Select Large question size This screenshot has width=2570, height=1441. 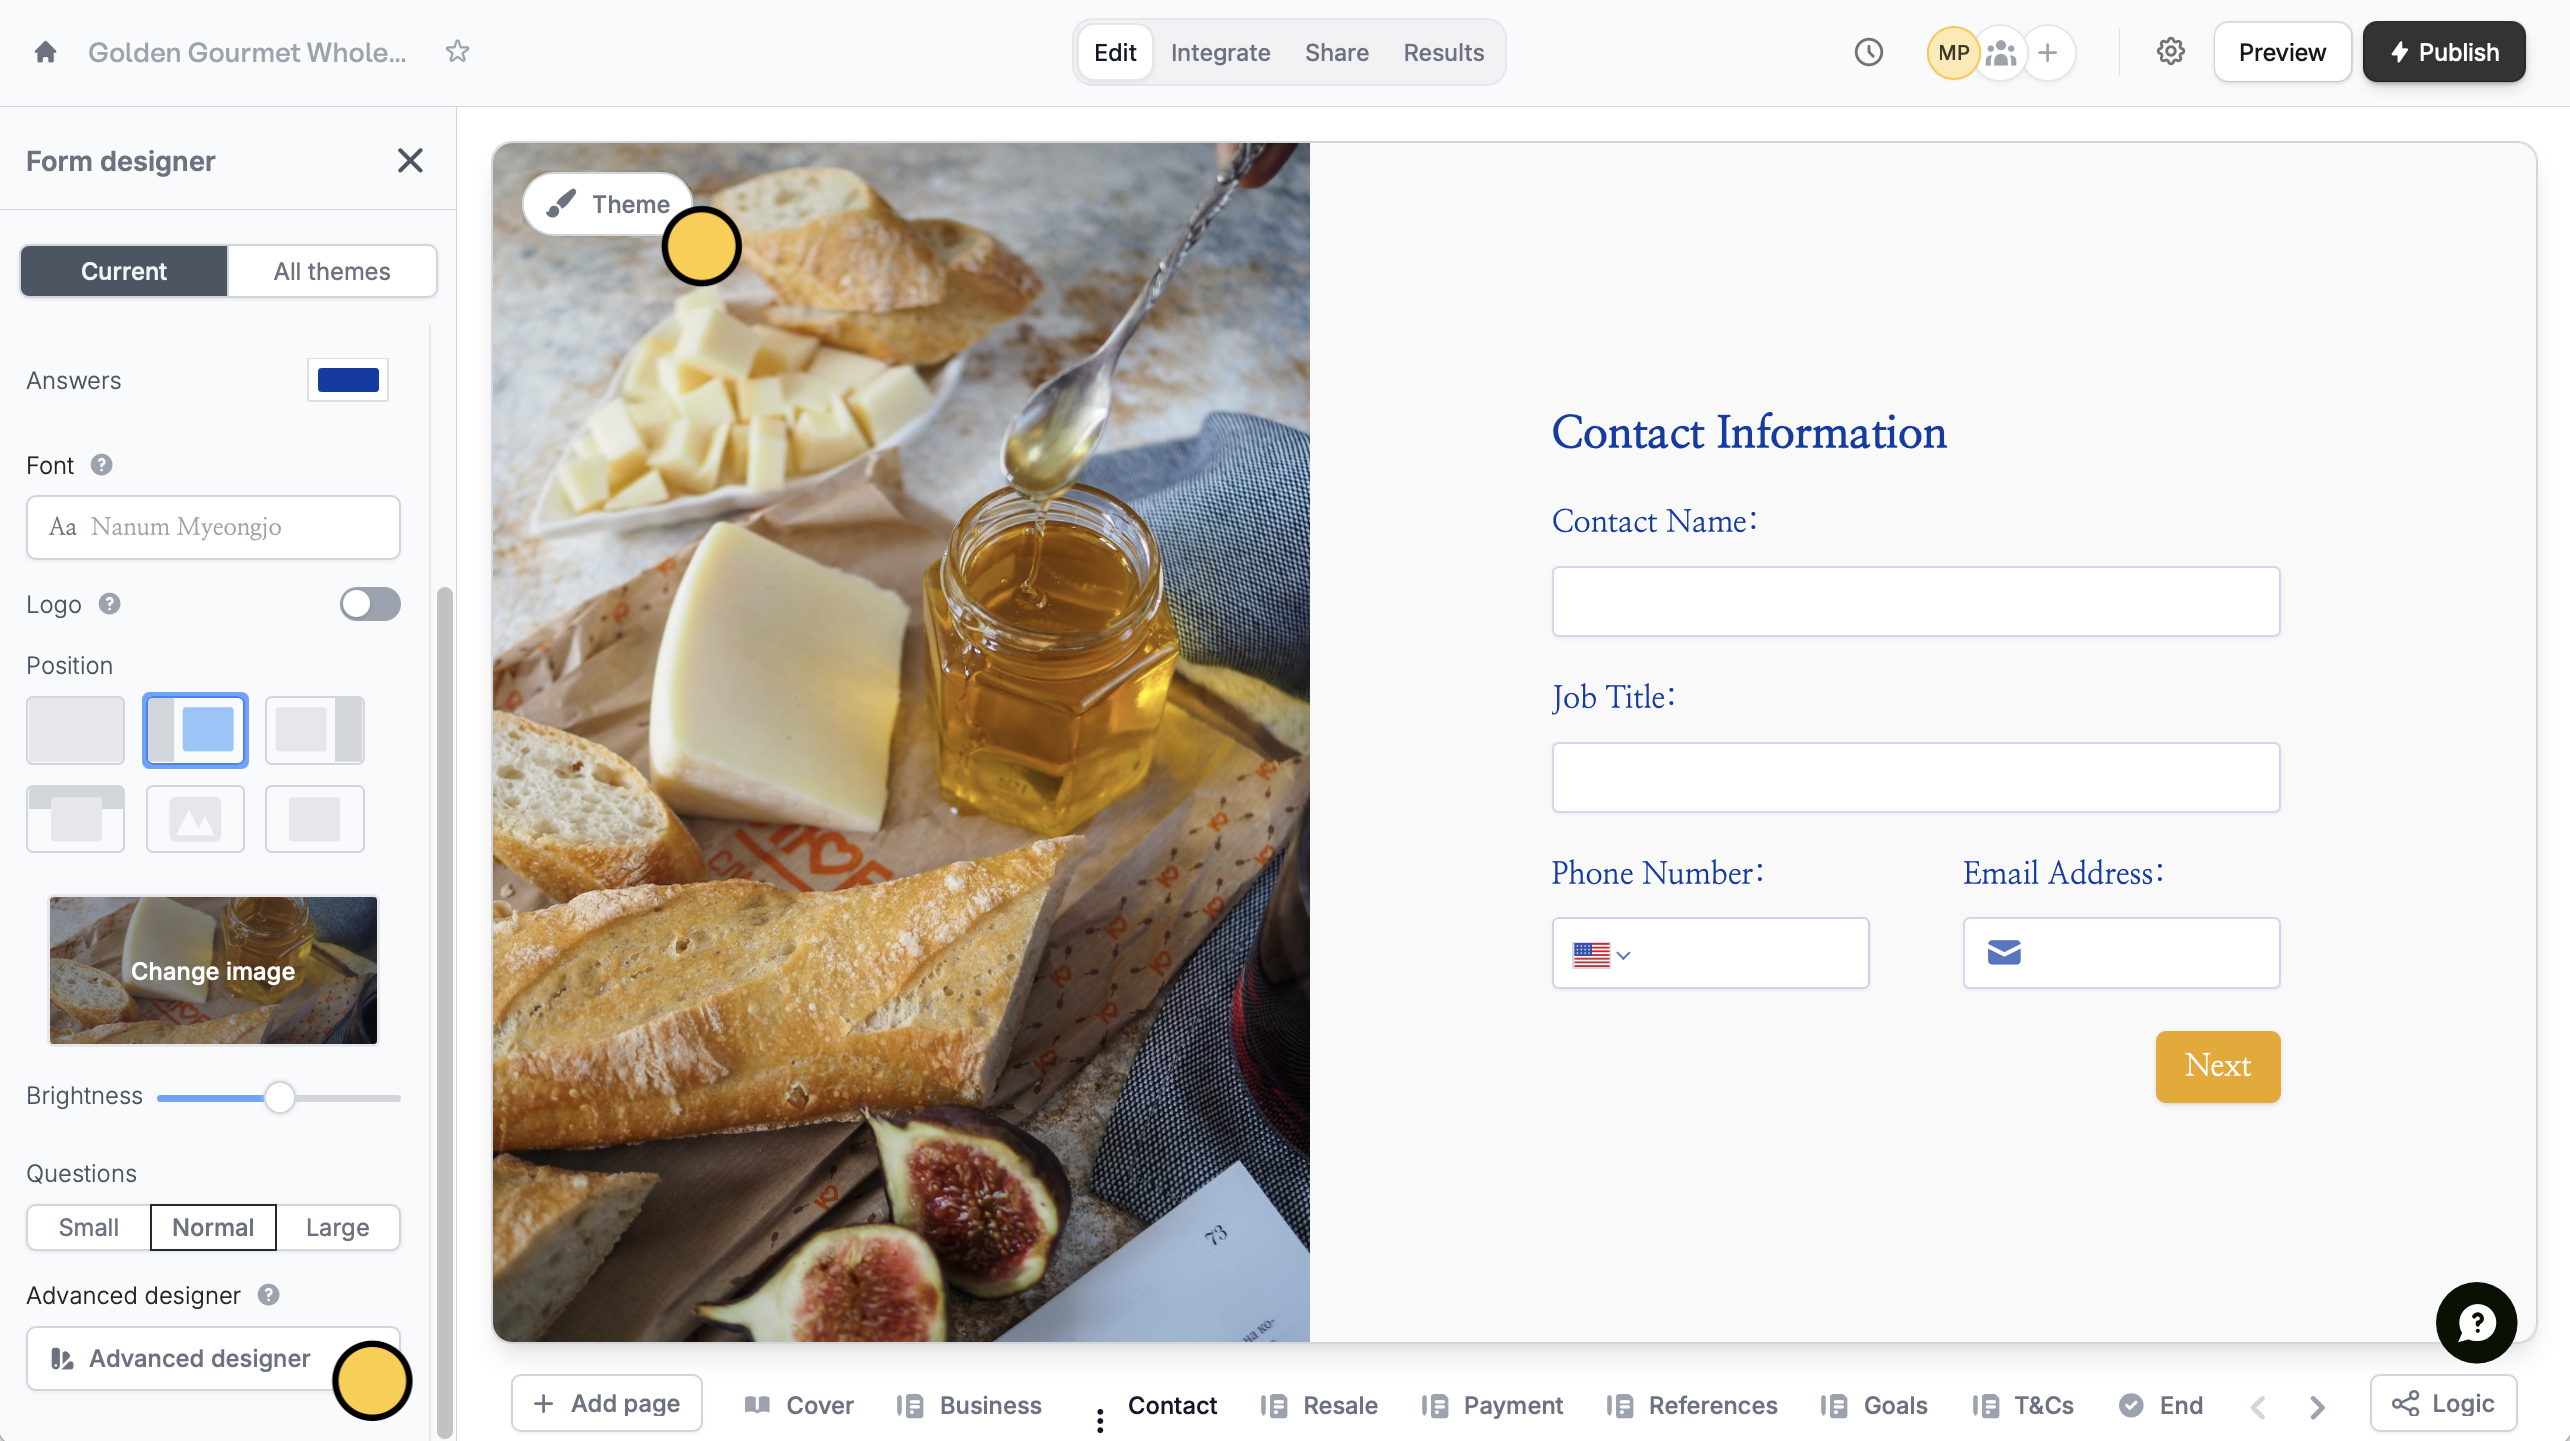tap(337, 1227)
